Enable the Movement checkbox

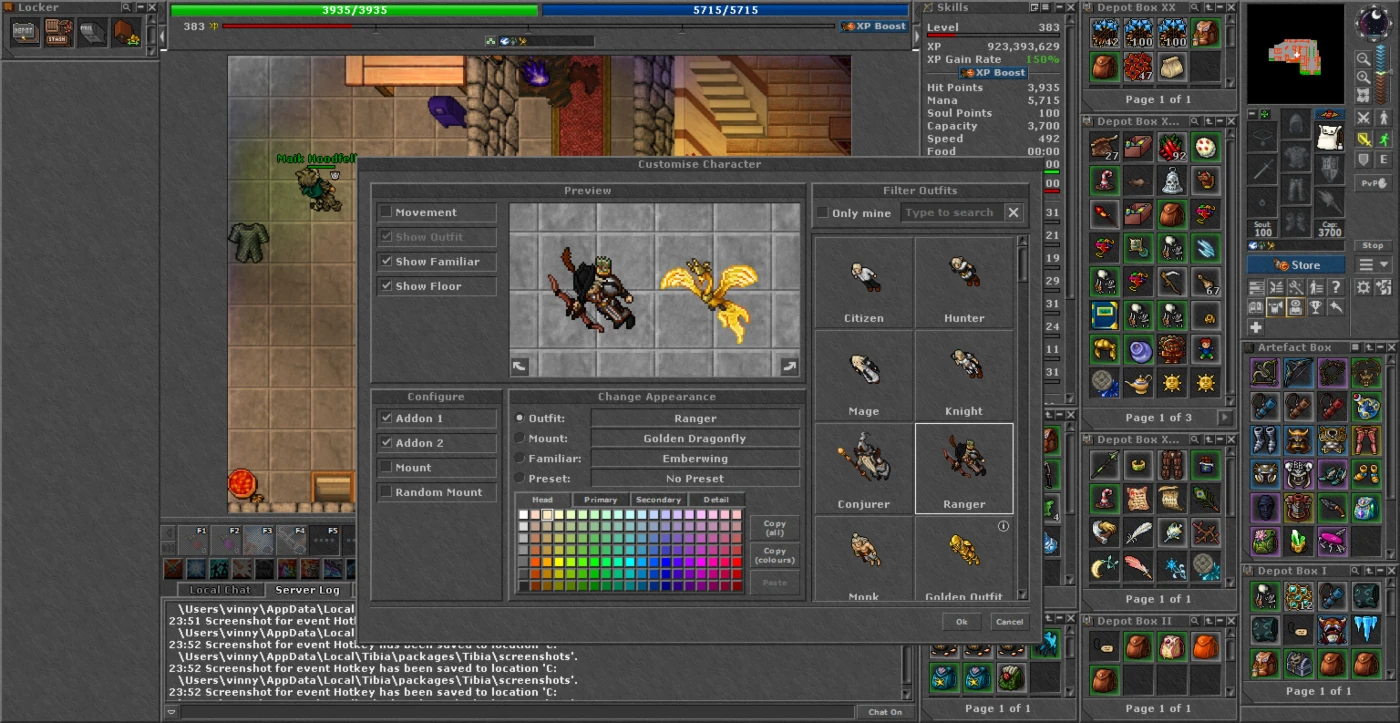click(386, 213)
